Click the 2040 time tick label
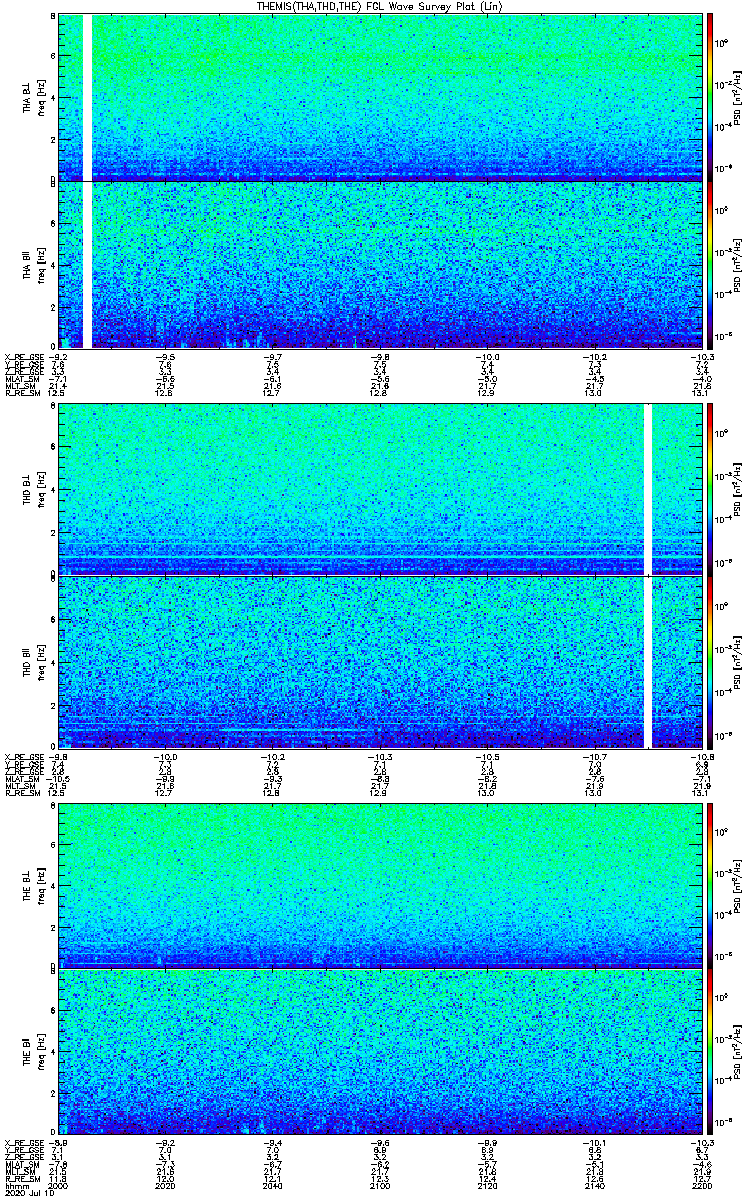750x1200 pixels. tap(273, 1186)
